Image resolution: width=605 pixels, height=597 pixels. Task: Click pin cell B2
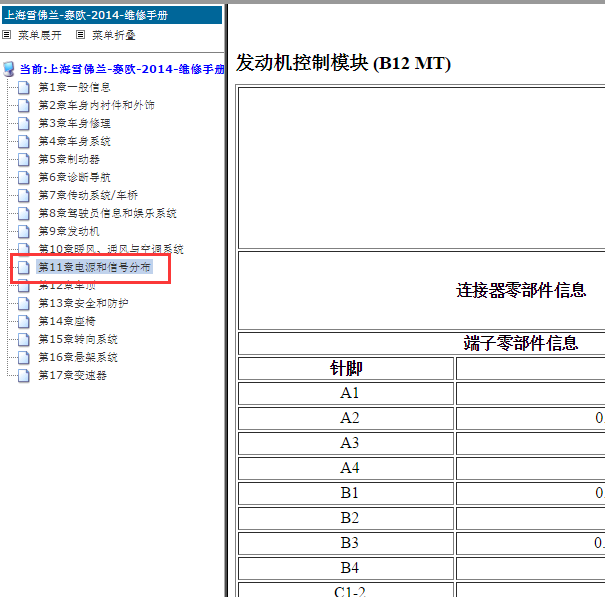[x=346, y=518]
